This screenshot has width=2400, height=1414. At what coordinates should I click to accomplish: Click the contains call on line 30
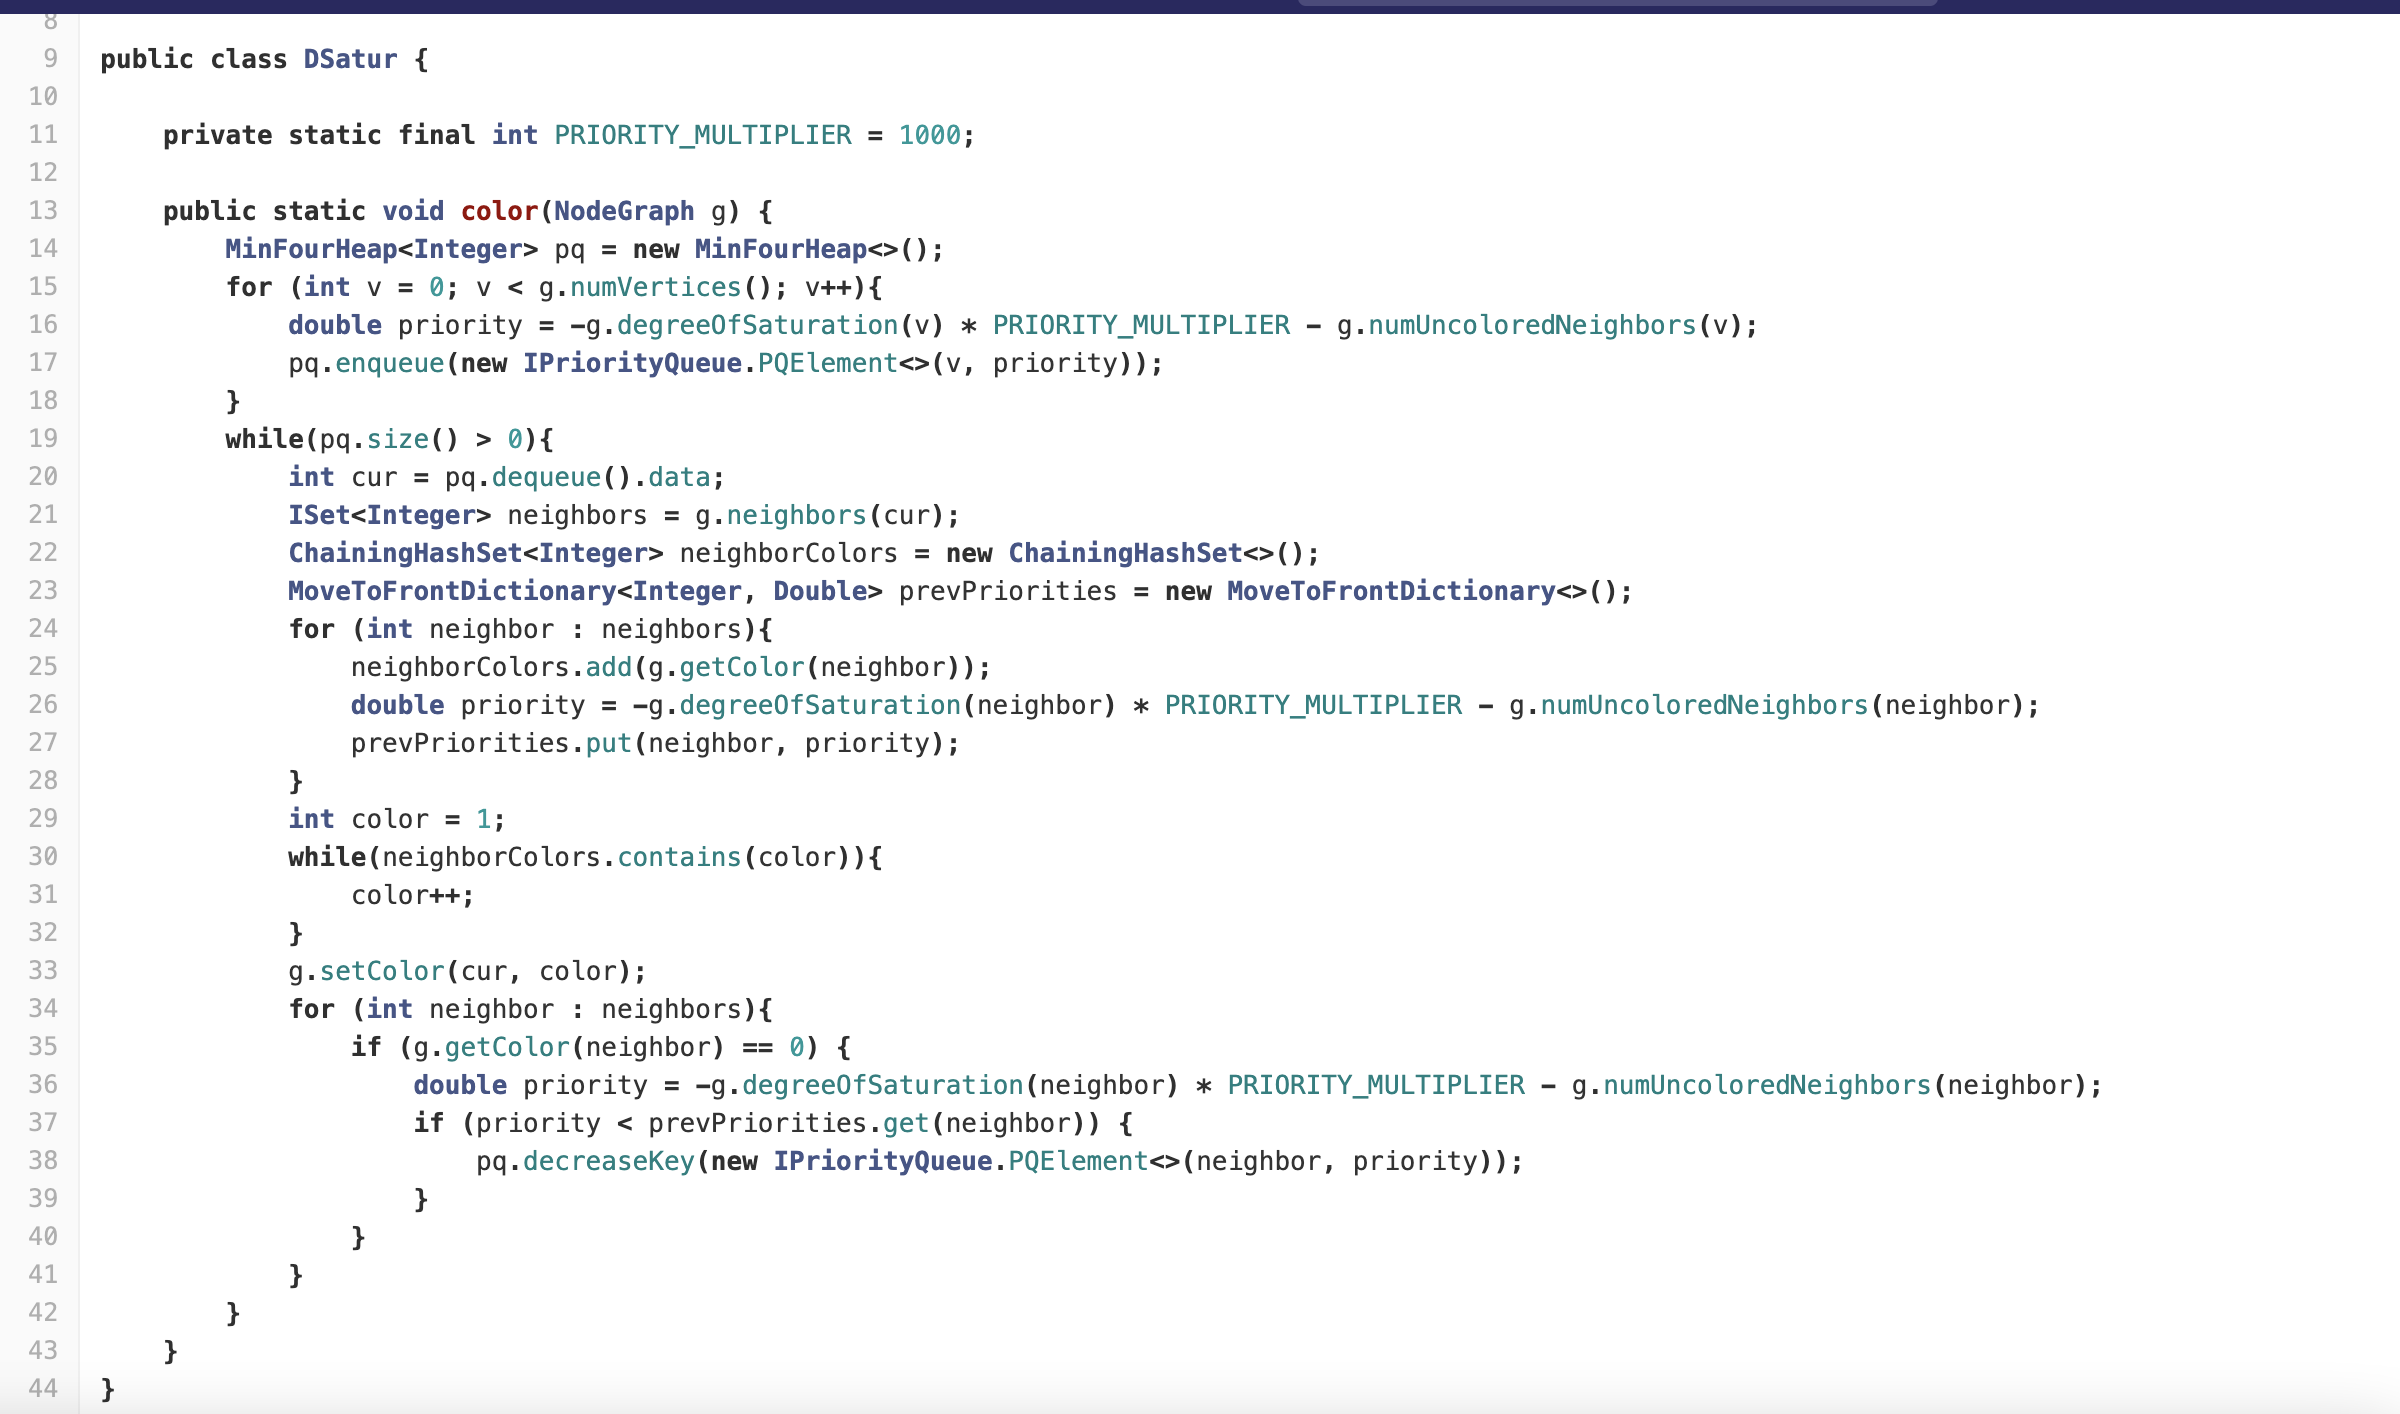tap(679, 857)
